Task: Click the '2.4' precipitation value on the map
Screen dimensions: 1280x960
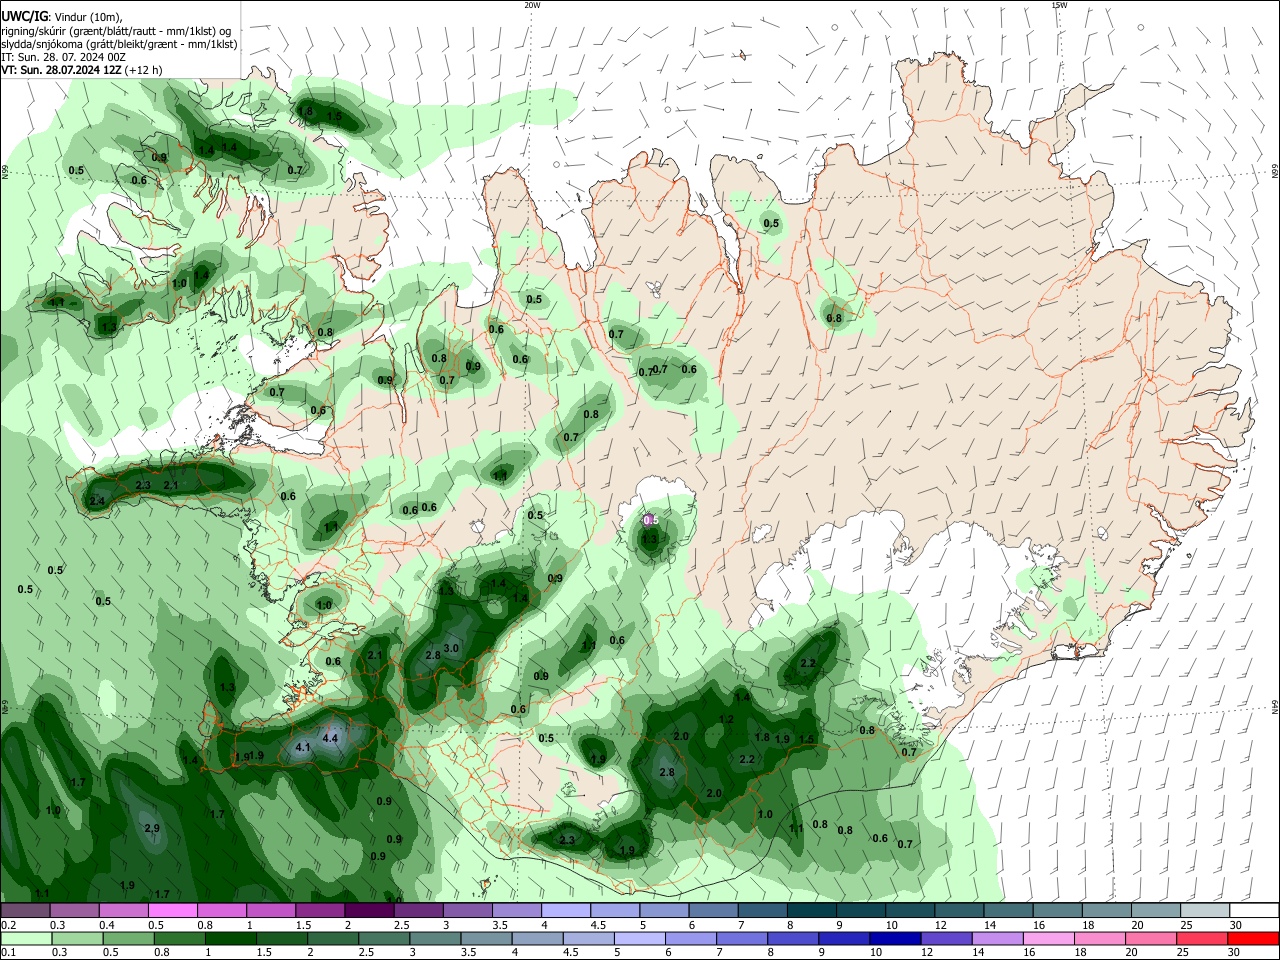Action: 97,501
